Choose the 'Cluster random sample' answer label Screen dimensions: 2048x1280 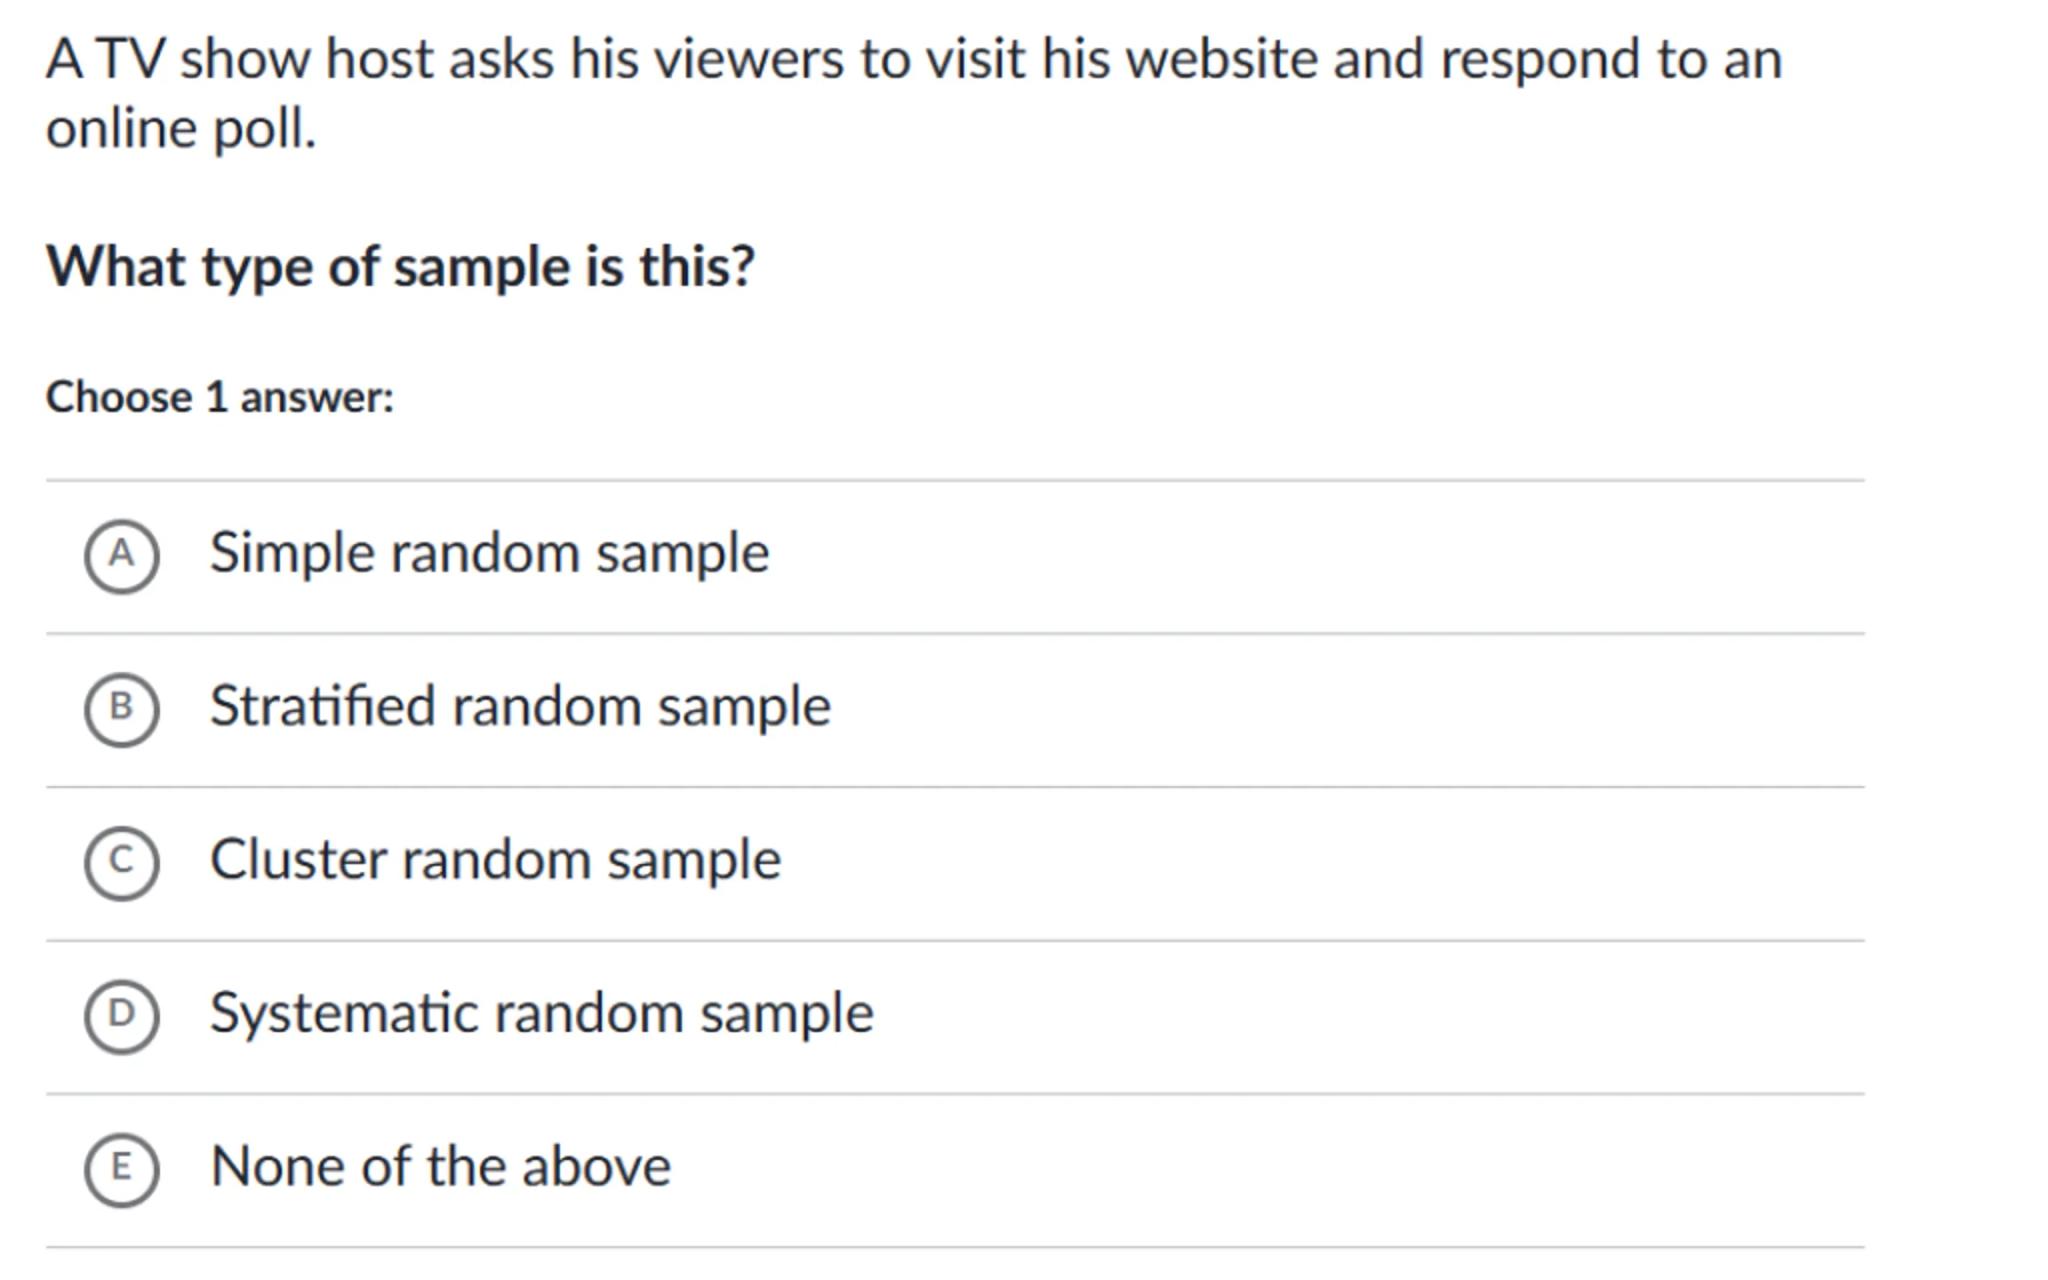click(495, 860)
